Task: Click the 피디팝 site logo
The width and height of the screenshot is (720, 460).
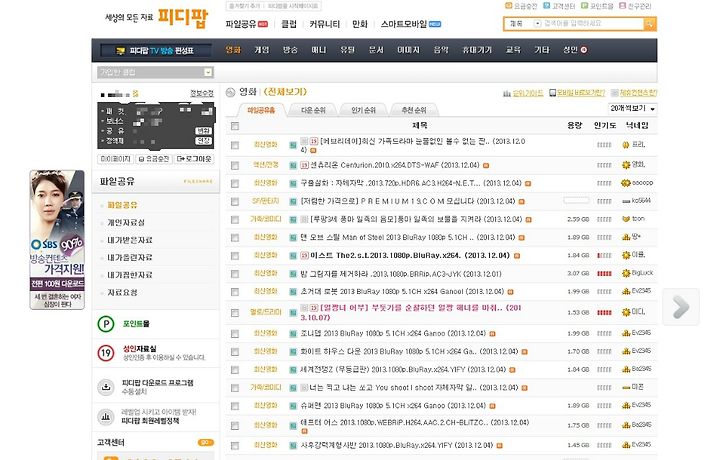Action: 183,18
